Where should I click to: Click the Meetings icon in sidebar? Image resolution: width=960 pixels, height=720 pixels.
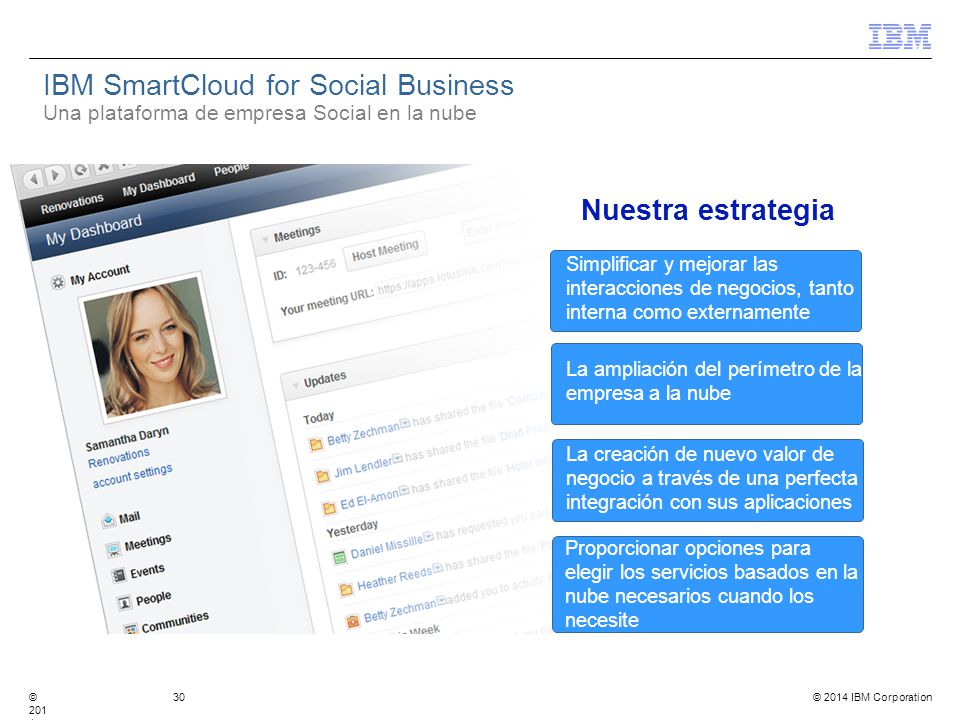[x=114, y=549]
